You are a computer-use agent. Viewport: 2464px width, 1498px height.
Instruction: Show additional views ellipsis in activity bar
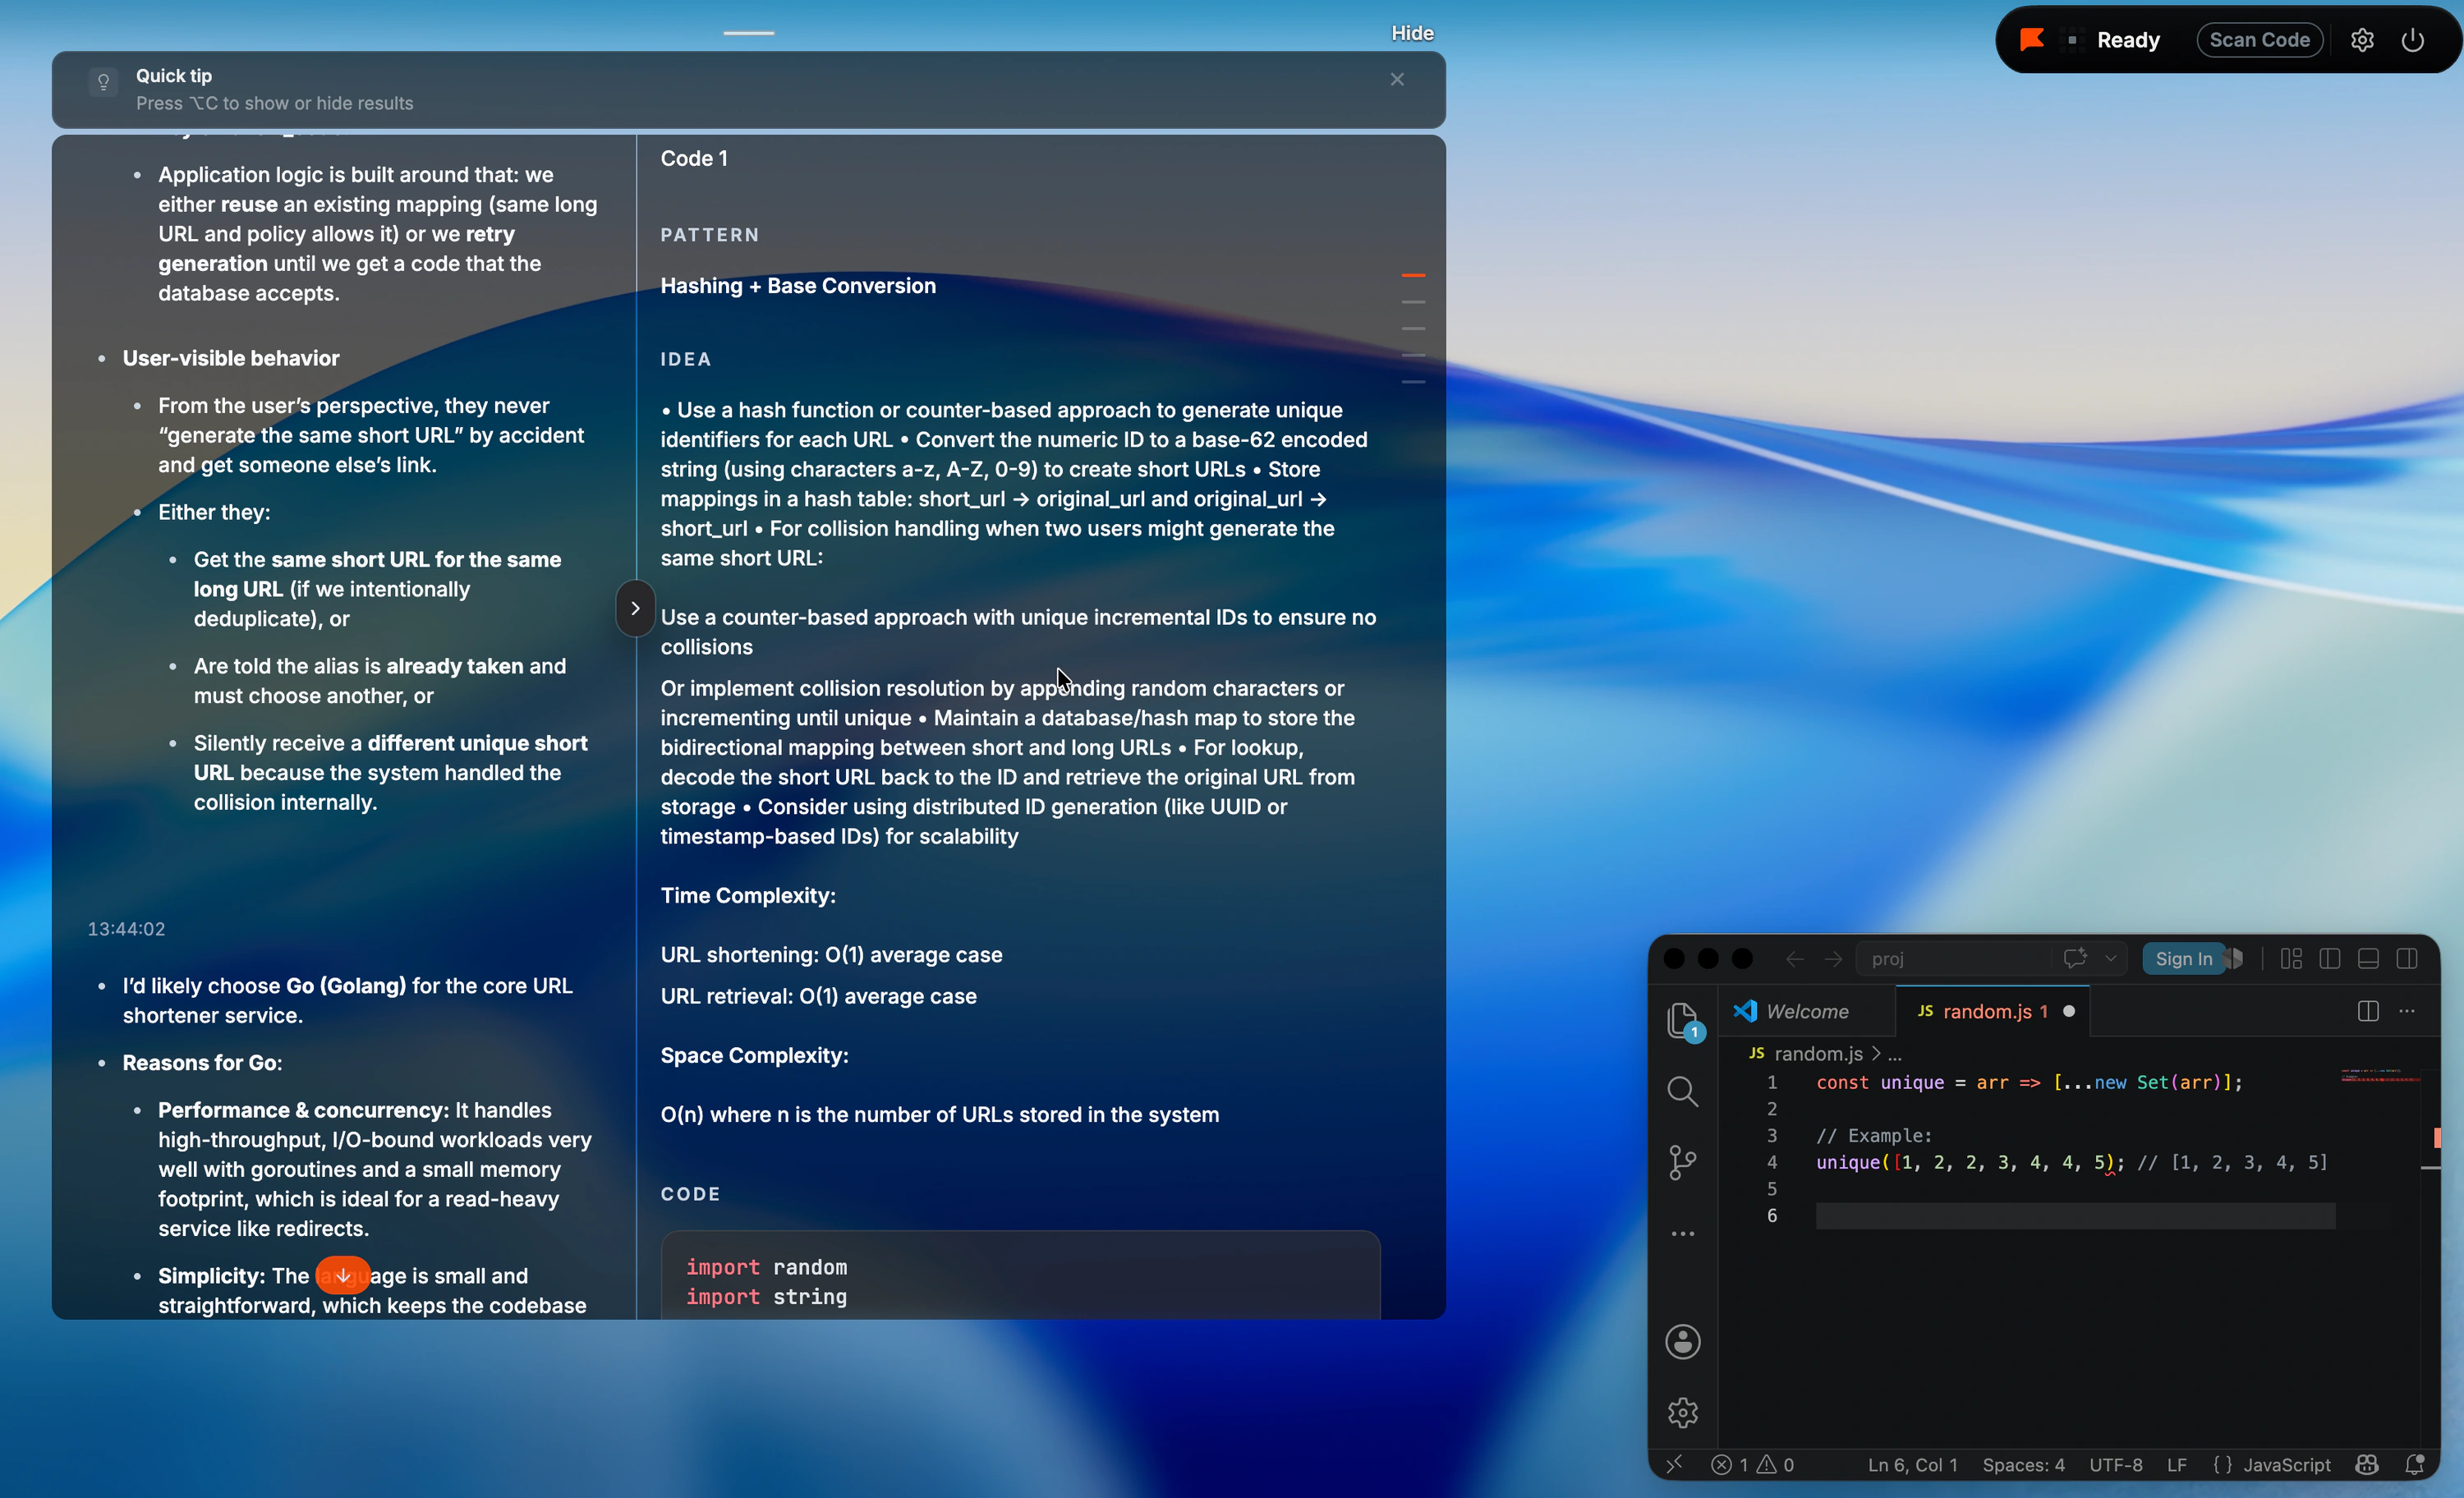click(1683, 1234)
